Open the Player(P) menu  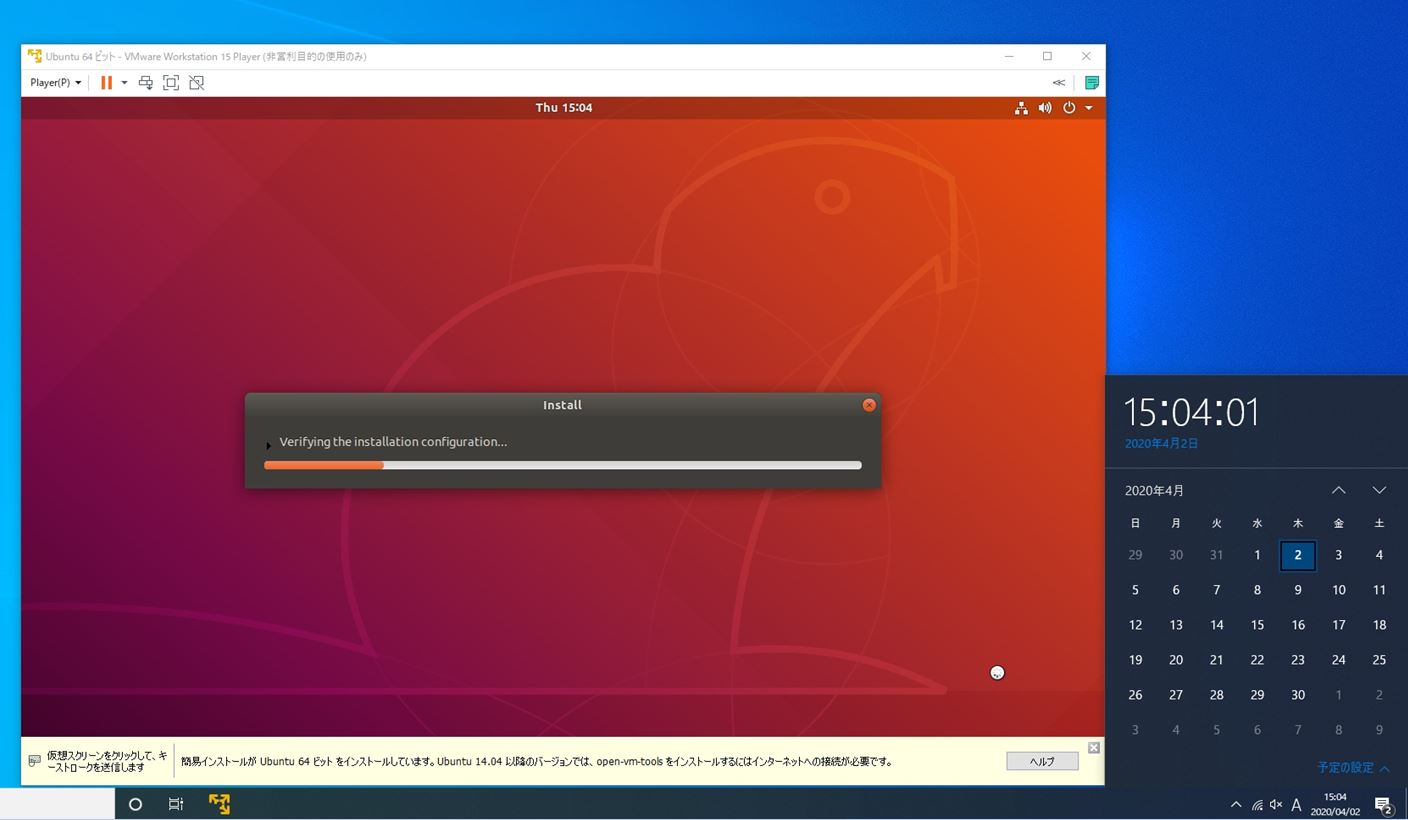click(55, 83)
